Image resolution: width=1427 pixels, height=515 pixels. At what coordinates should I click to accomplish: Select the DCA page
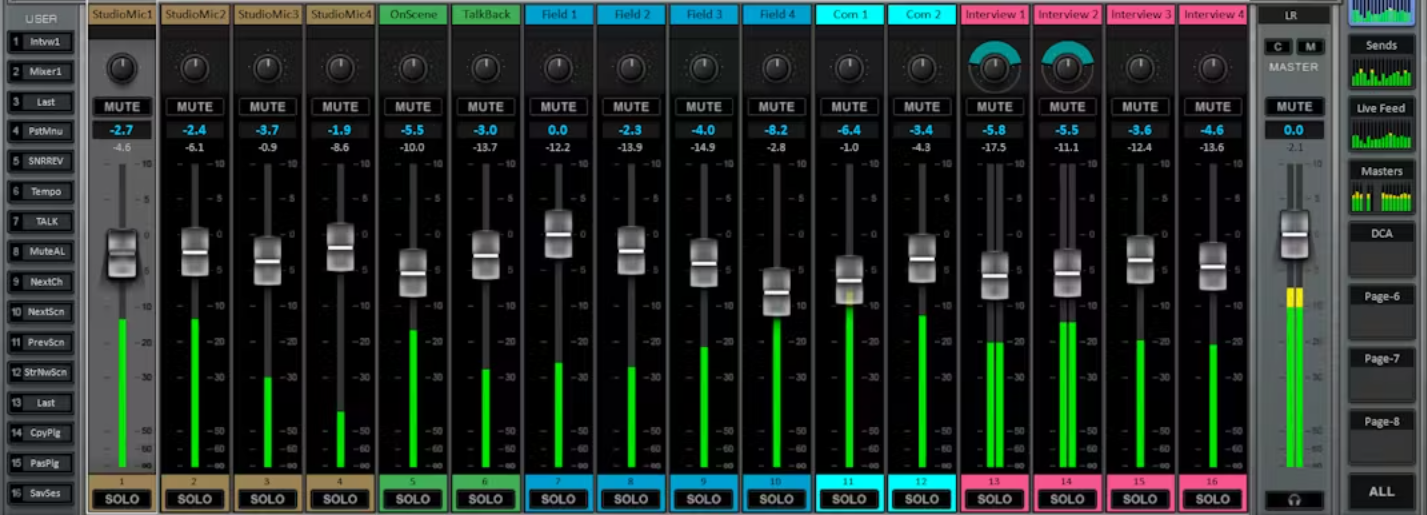point(1381,250)
